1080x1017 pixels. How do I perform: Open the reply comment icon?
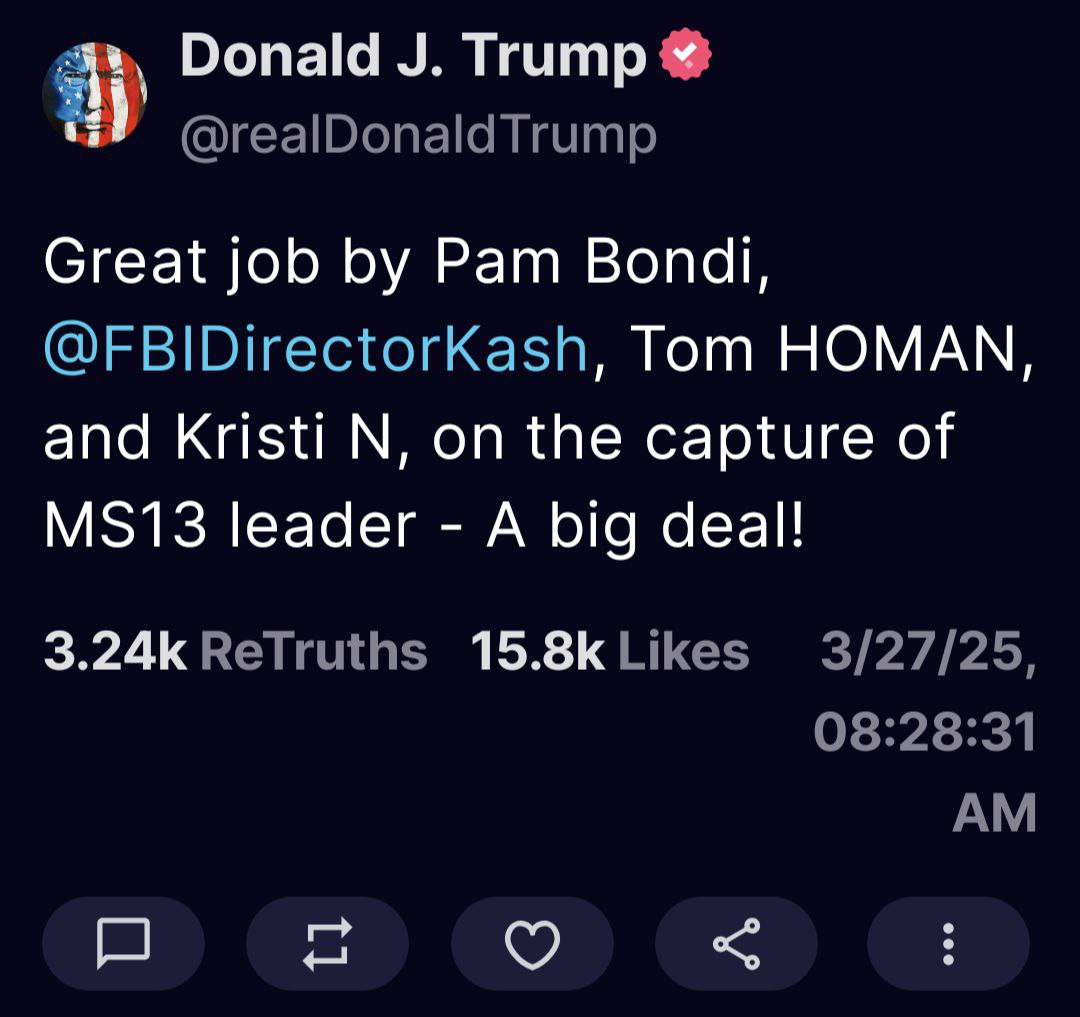tap(123, 943)
